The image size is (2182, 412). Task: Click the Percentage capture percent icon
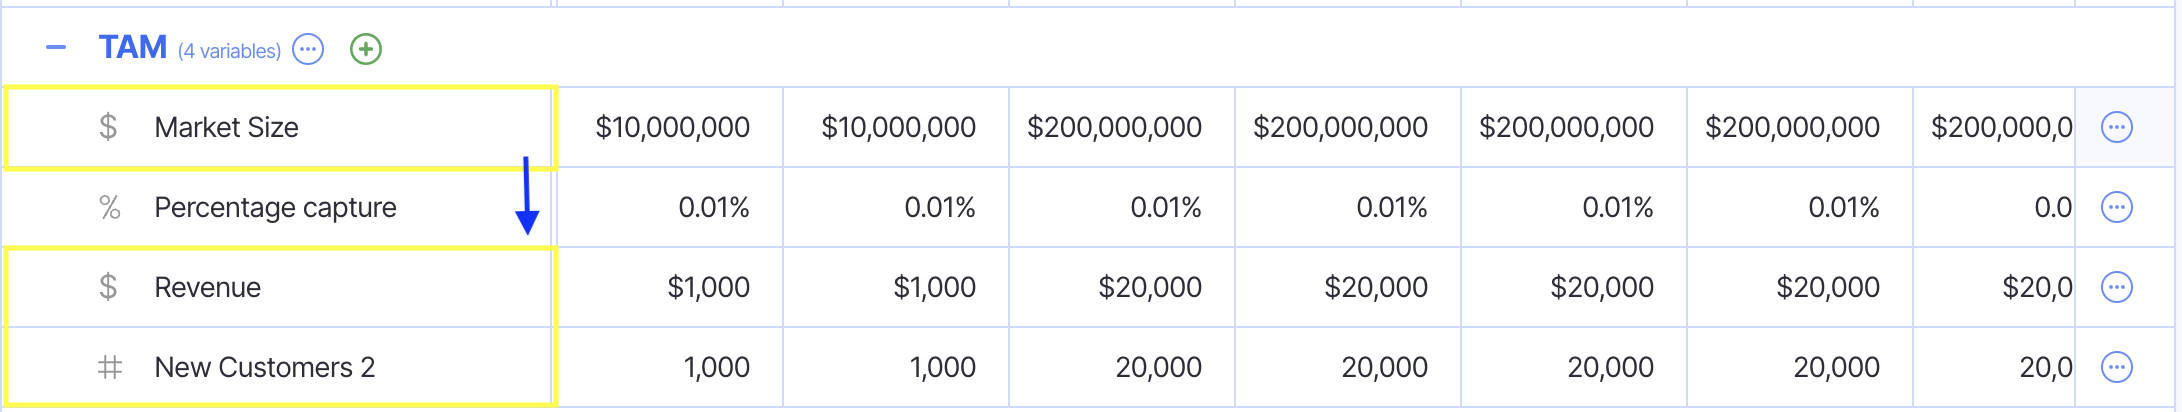[109, 207]
